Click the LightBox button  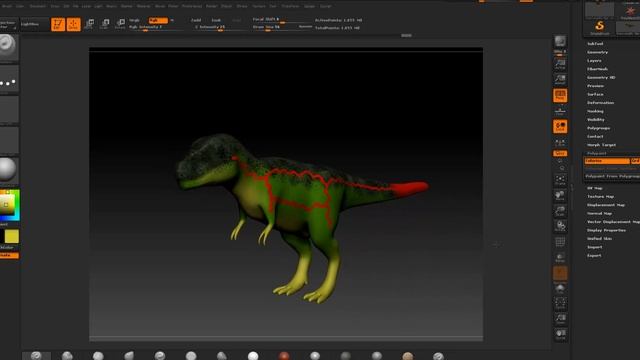pos(34,24)
